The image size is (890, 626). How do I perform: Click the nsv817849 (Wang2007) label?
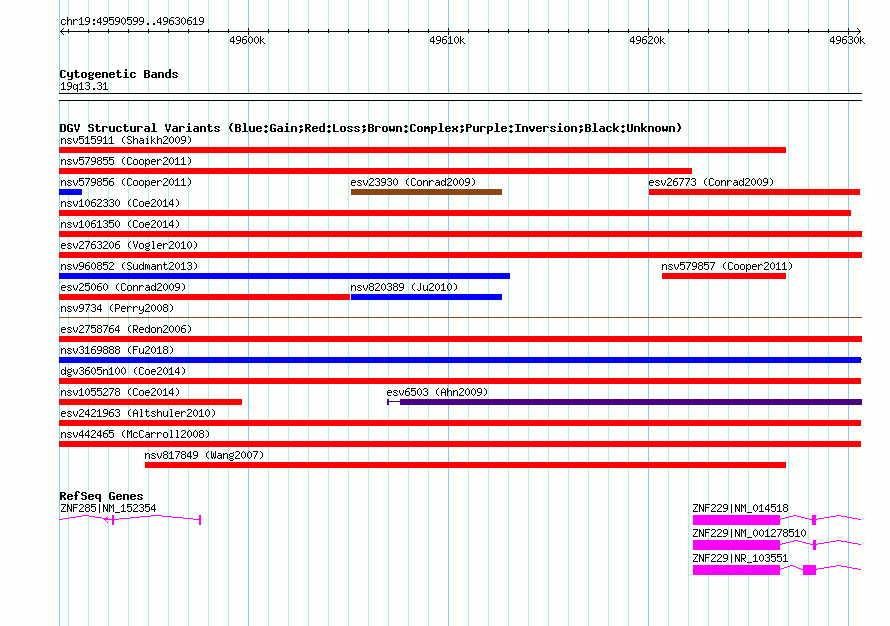(204, 455)
